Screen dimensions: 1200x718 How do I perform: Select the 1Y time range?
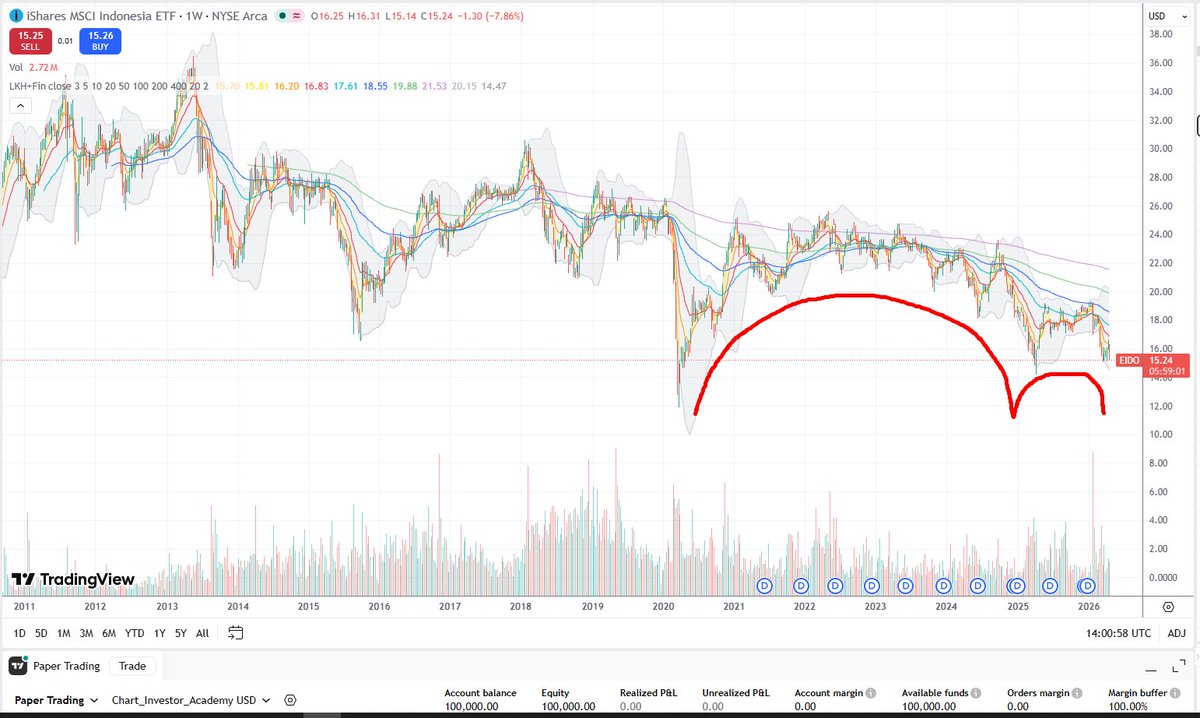click(x=160, y=633)
